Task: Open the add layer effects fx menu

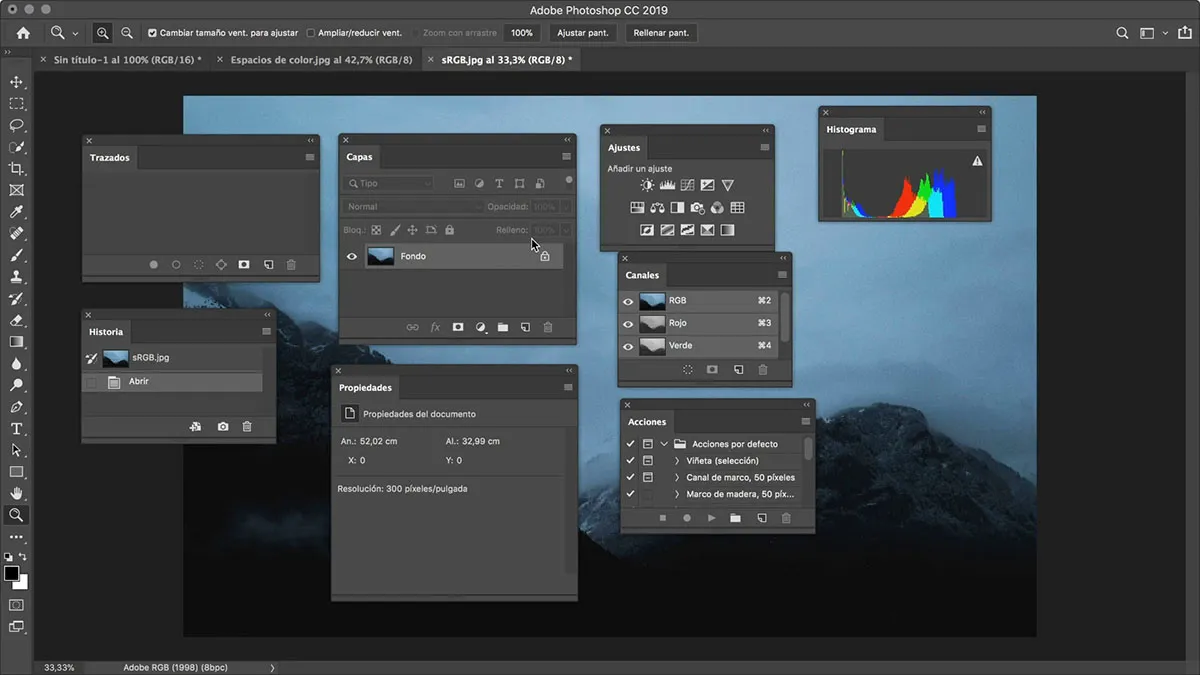Action: pyautogui.click(x=434, y=327)
